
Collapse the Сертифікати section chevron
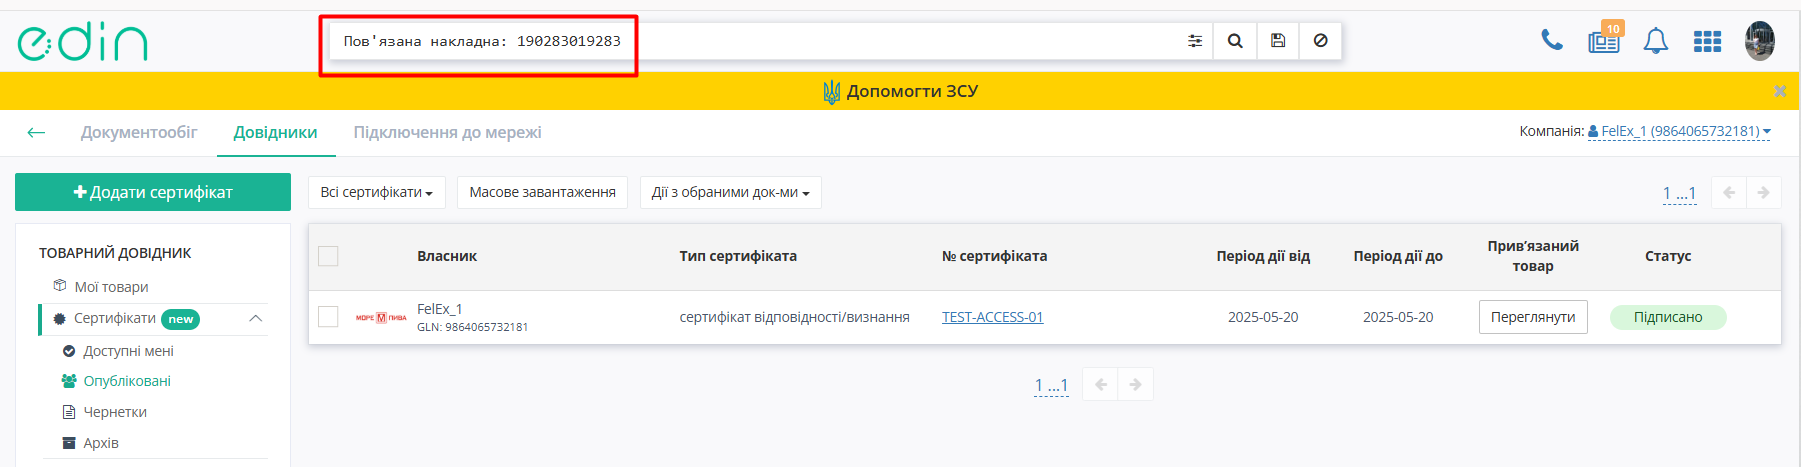255,318
